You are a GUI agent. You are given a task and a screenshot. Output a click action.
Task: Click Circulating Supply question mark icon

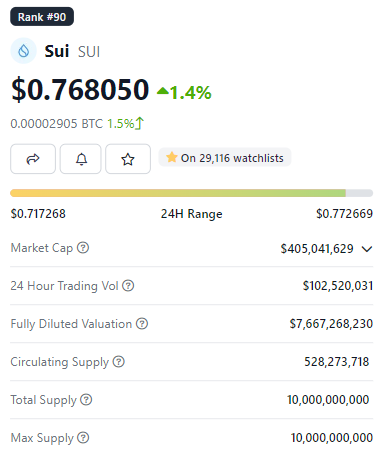tap(118, 361)
